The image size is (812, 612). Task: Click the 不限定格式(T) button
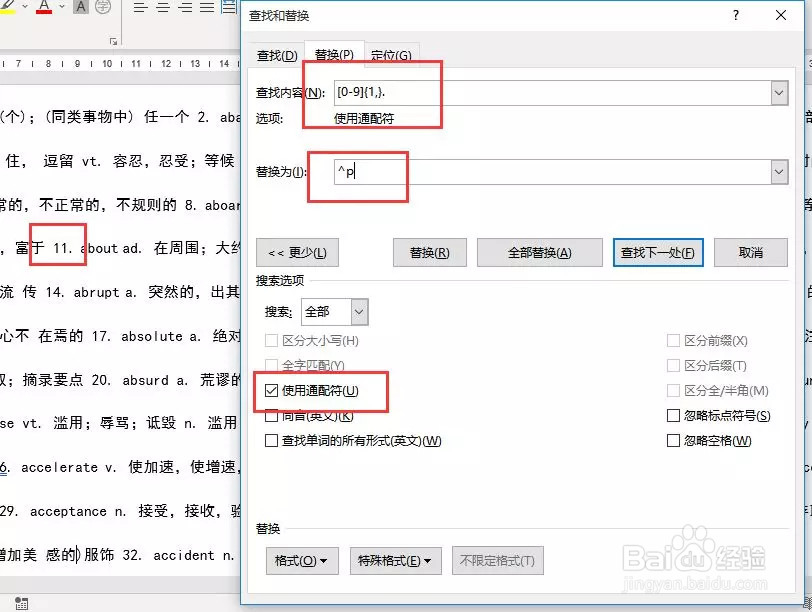click(498, 561)
